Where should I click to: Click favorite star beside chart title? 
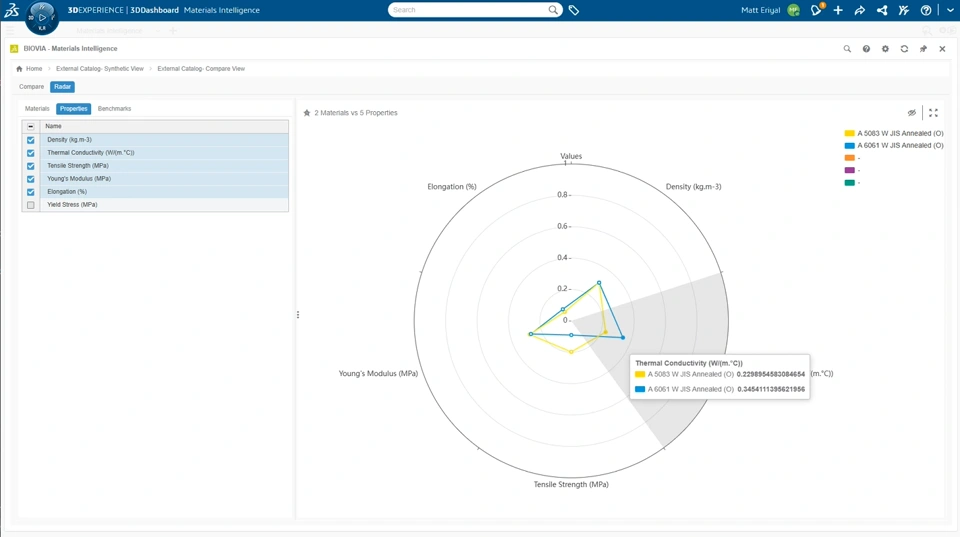[x=307, y=113]
